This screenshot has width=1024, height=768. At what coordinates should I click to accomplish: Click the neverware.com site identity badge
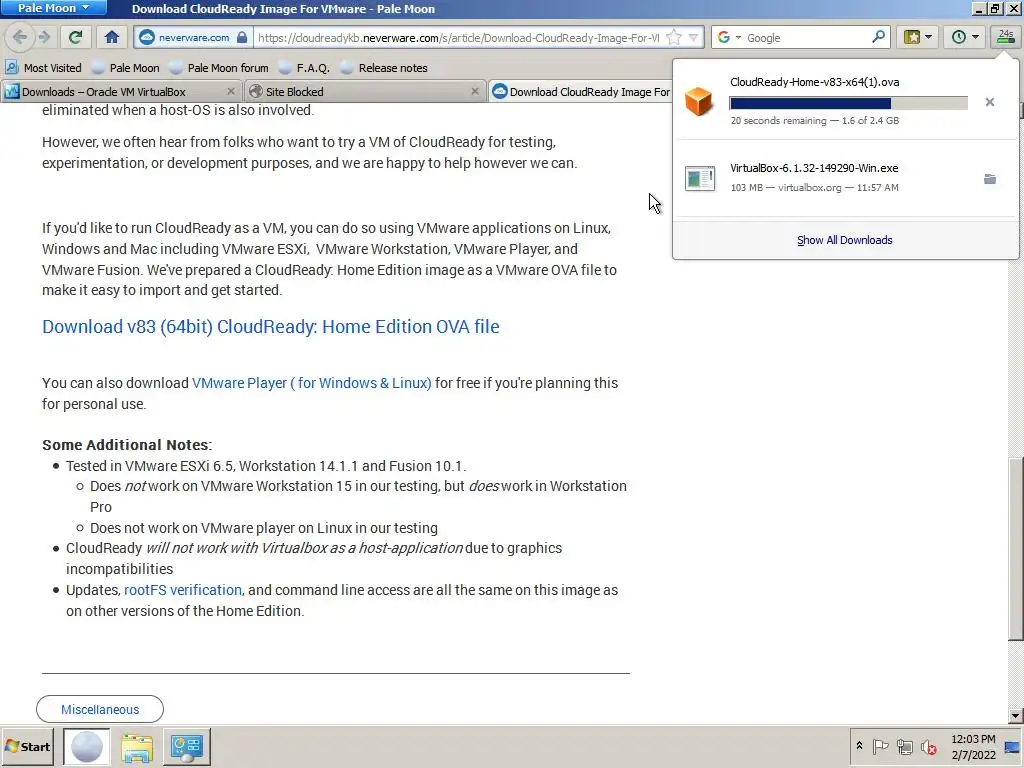(x=193, y=38)
